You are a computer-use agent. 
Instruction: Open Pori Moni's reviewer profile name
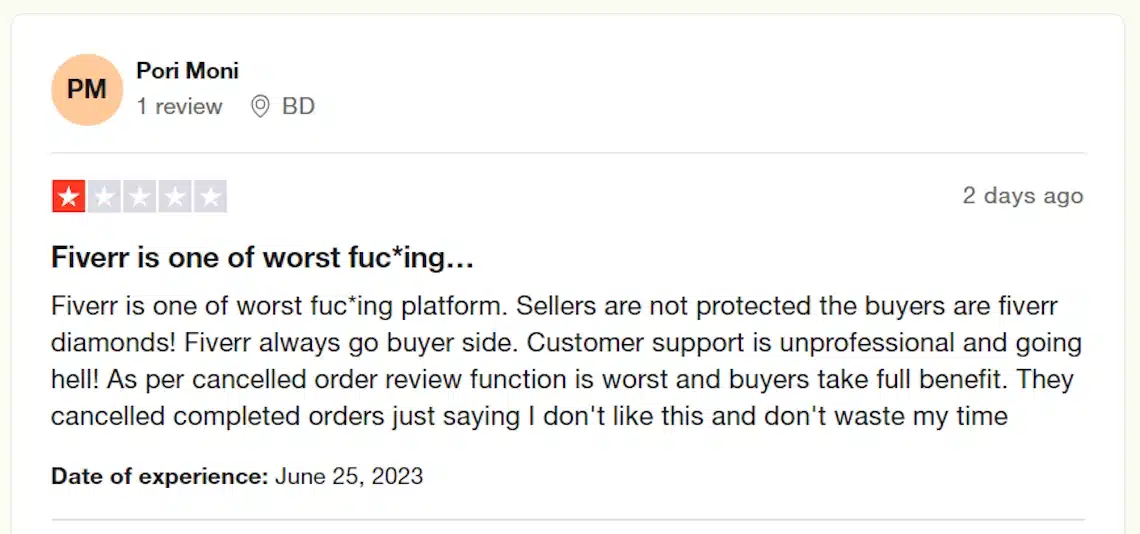[x=188, y=71]
